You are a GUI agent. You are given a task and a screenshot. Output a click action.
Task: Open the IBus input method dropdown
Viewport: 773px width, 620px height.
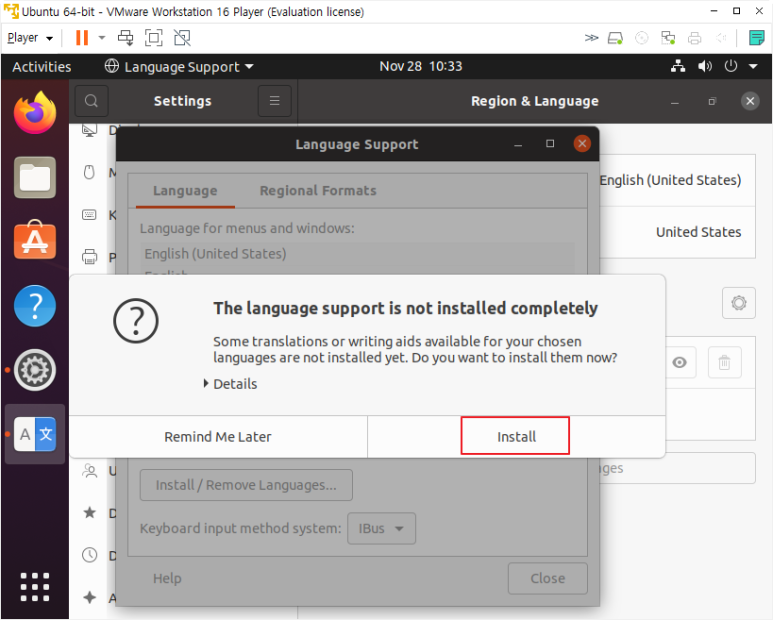pos(381,528)
